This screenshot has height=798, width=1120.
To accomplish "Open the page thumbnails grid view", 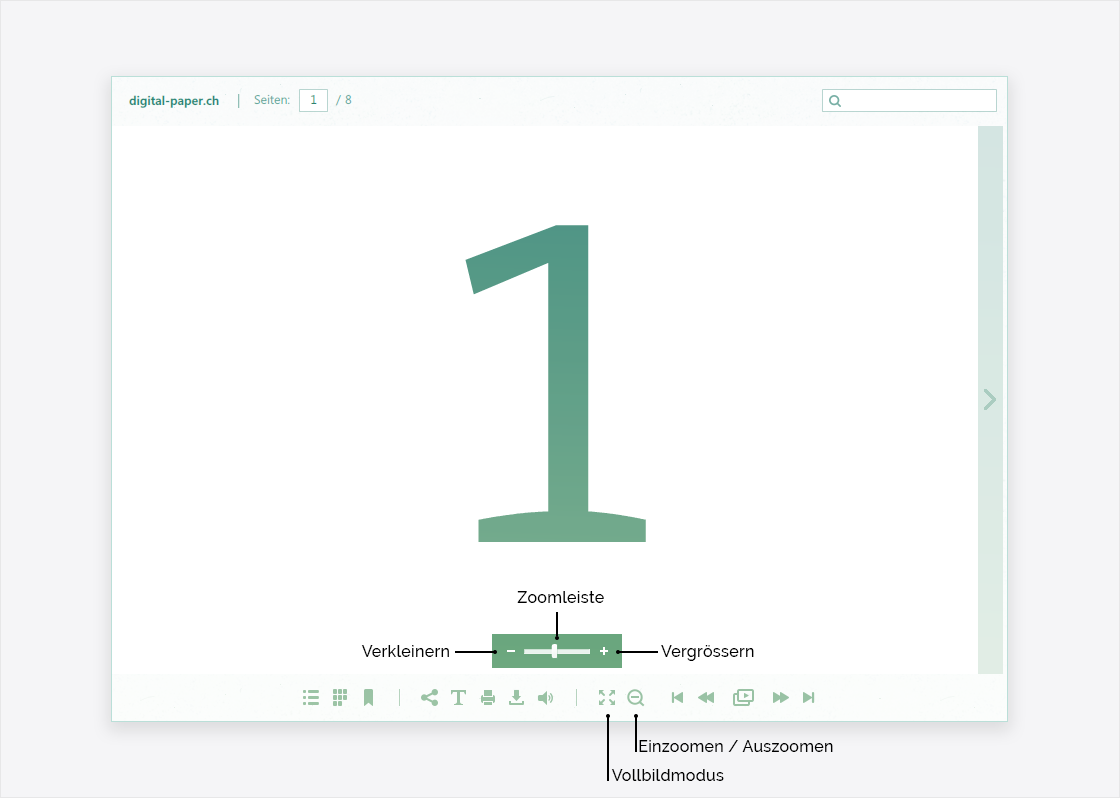I will pyautogui.click(x=340, y=698).
